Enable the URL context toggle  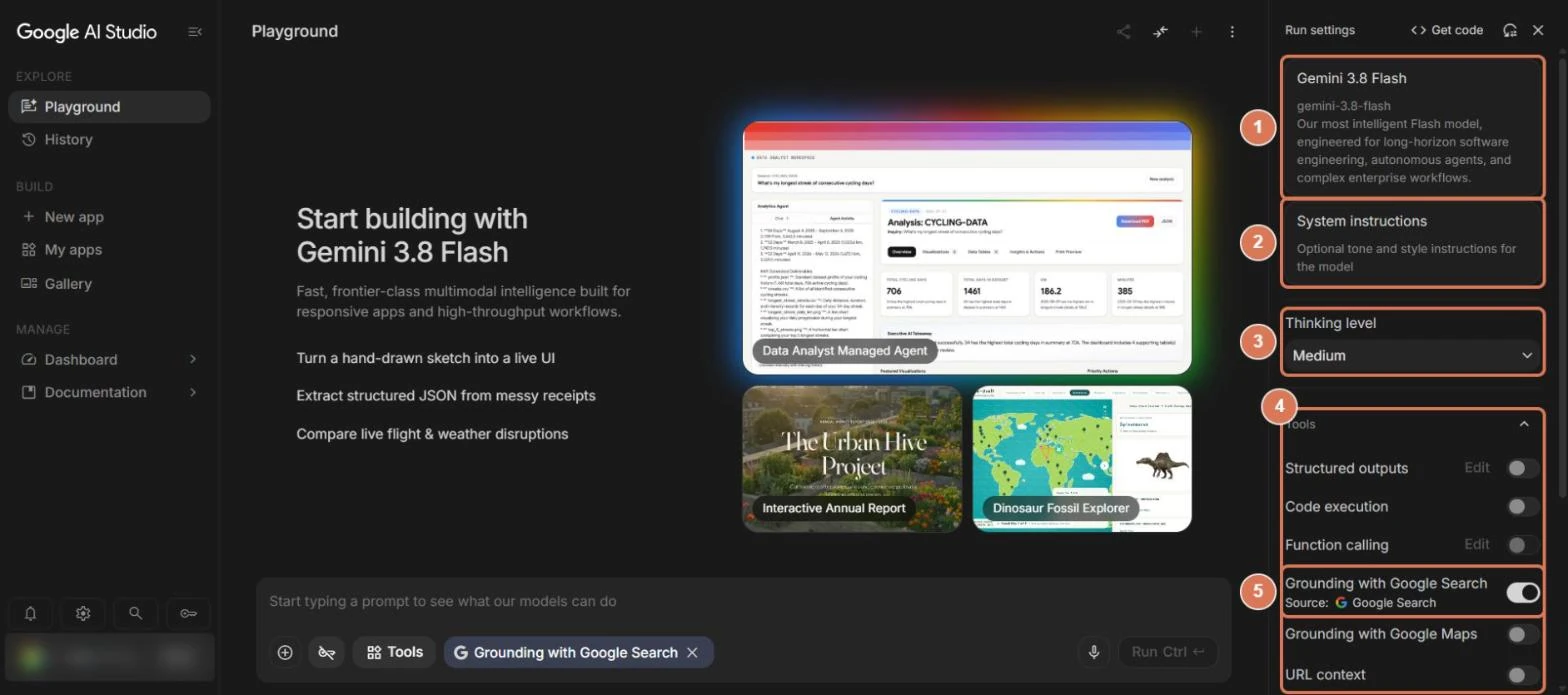coord(1523,675)
